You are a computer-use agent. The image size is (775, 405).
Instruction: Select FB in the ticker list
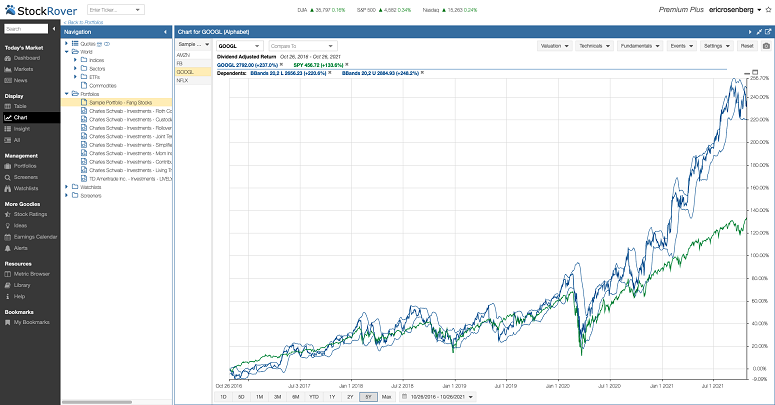(x=193, y=63)
